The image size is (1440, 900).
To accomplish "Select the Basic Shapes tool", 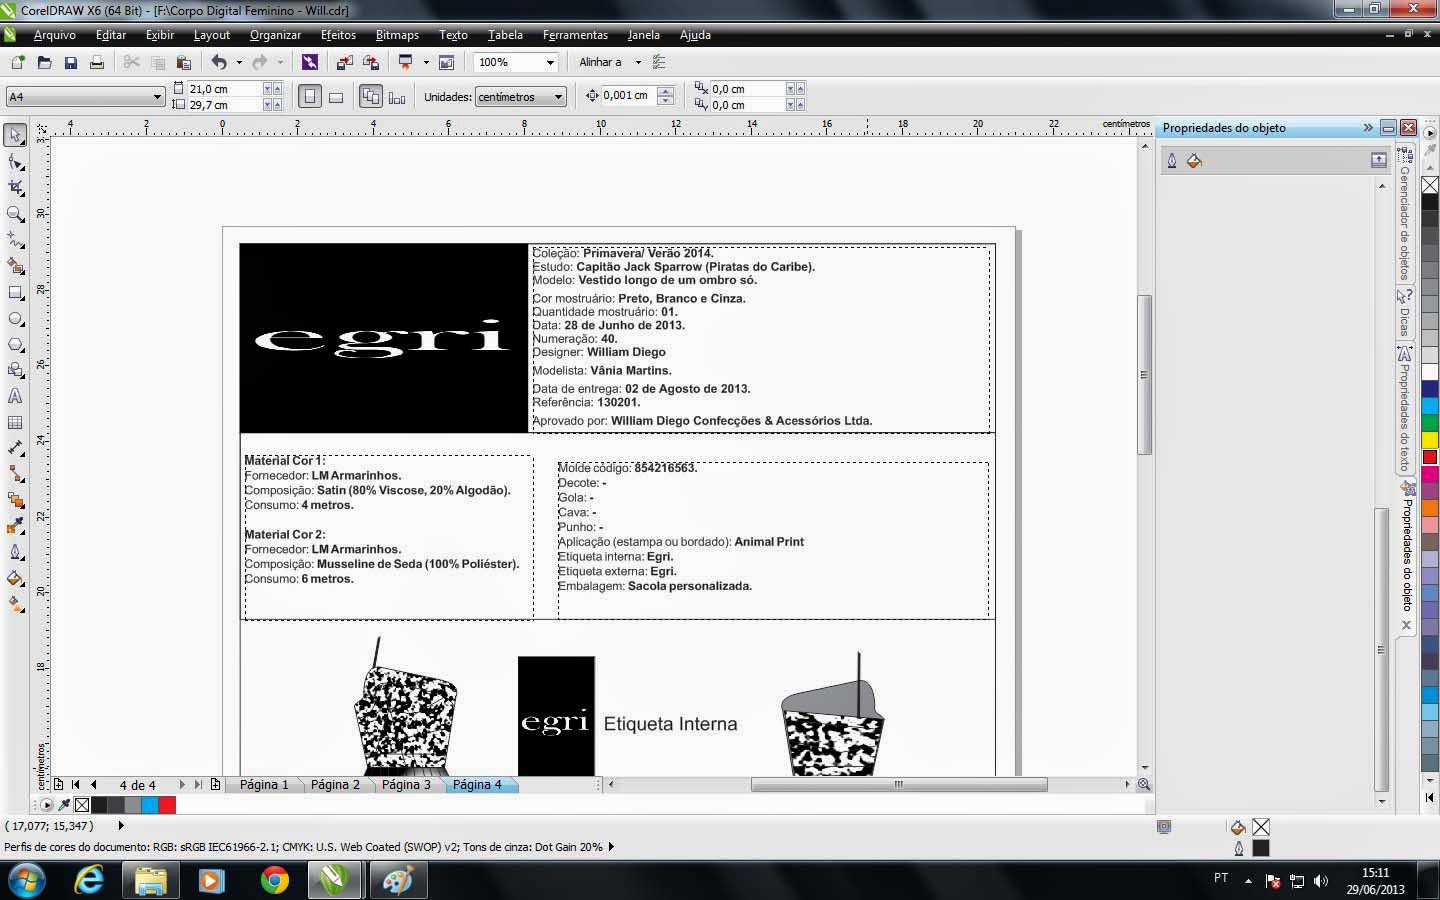I will click(x=15, y=370).
